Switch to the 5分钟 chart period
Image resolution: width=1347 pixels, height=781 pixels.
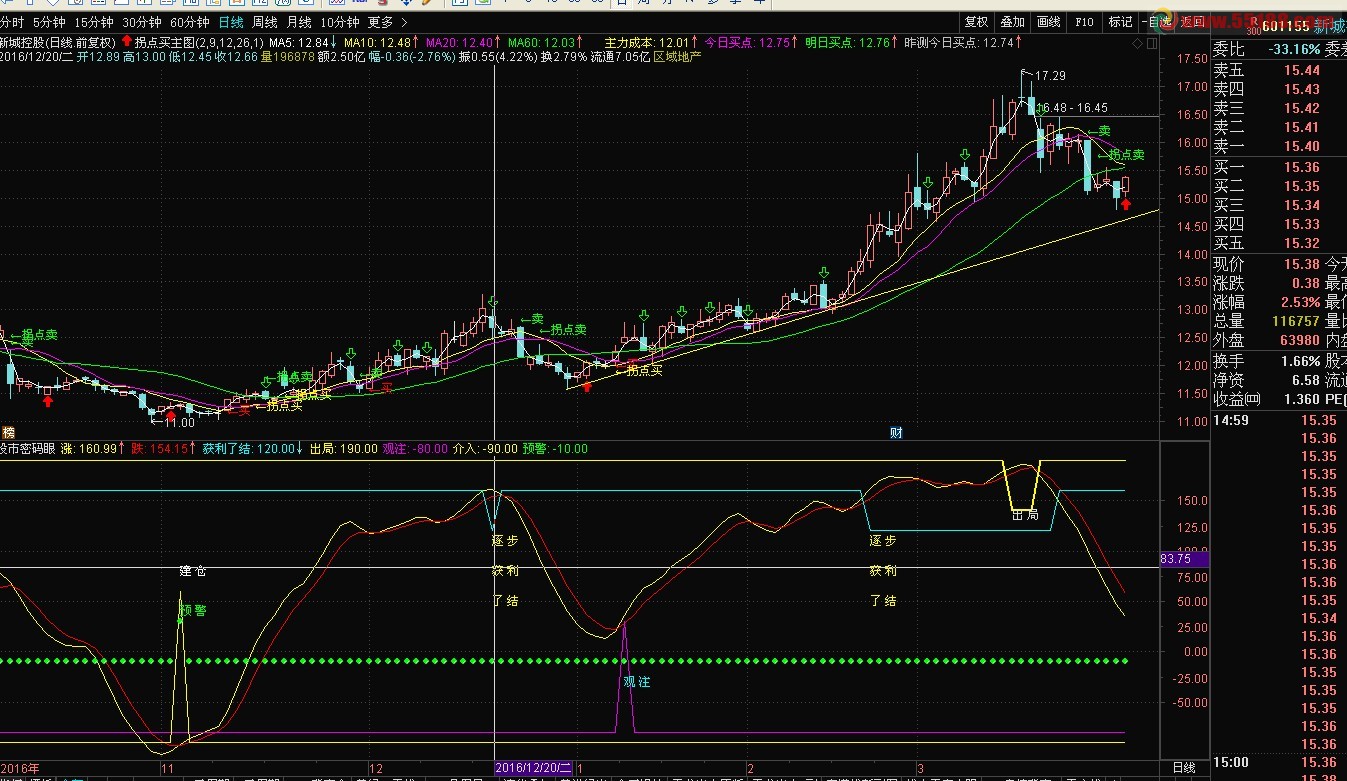click(49, 22)
